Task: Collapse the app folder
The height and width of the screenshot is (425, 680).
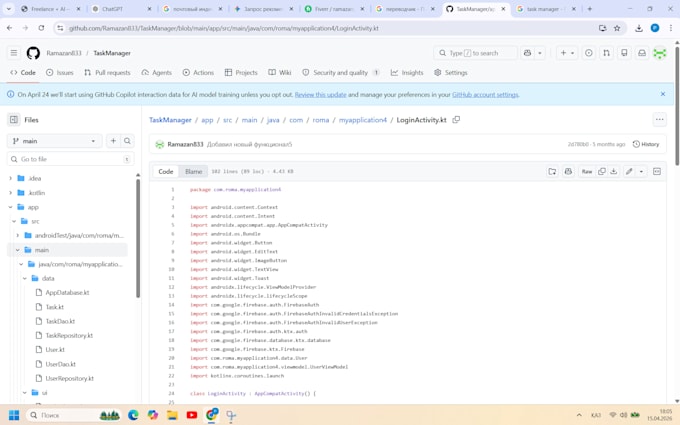Action: pyautogui.click(x=10, y=207)
